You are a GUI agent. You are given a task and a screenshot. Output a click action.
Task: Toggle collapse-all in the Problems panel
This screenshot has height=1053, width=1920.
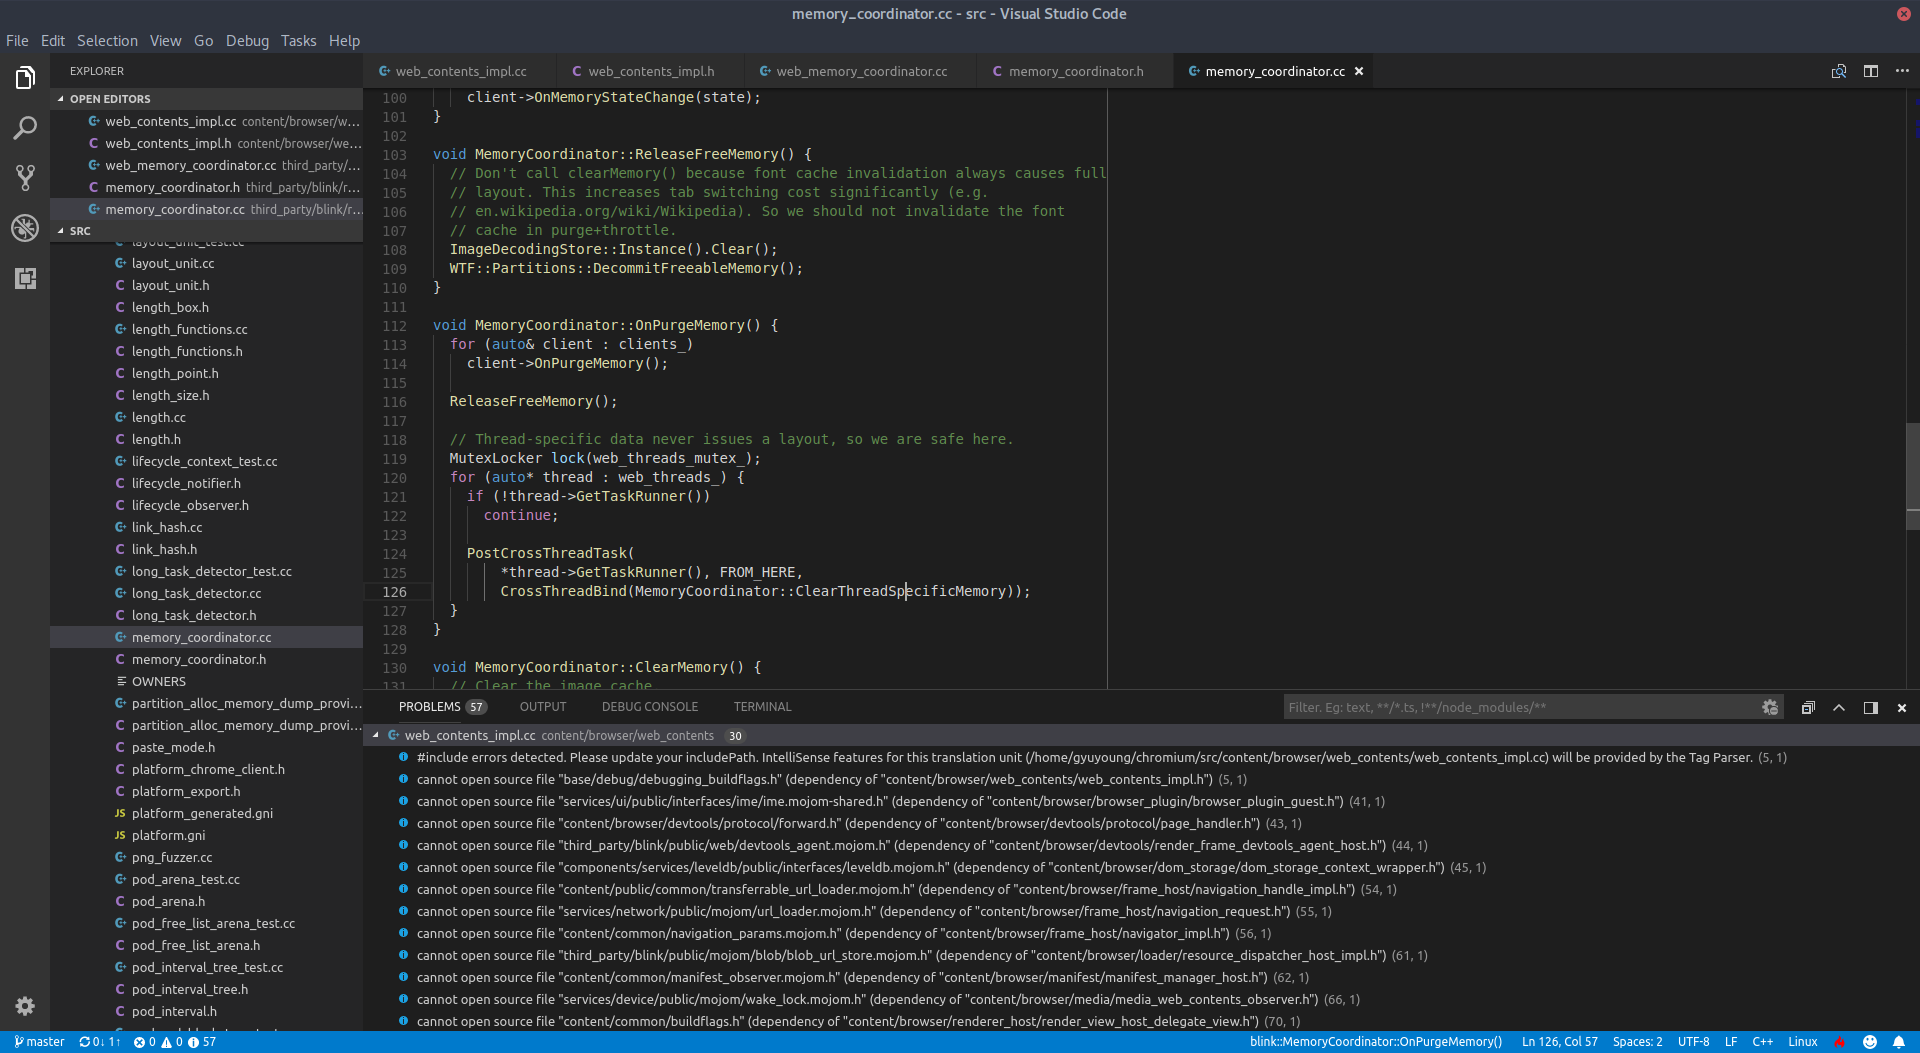(1808, 707)
